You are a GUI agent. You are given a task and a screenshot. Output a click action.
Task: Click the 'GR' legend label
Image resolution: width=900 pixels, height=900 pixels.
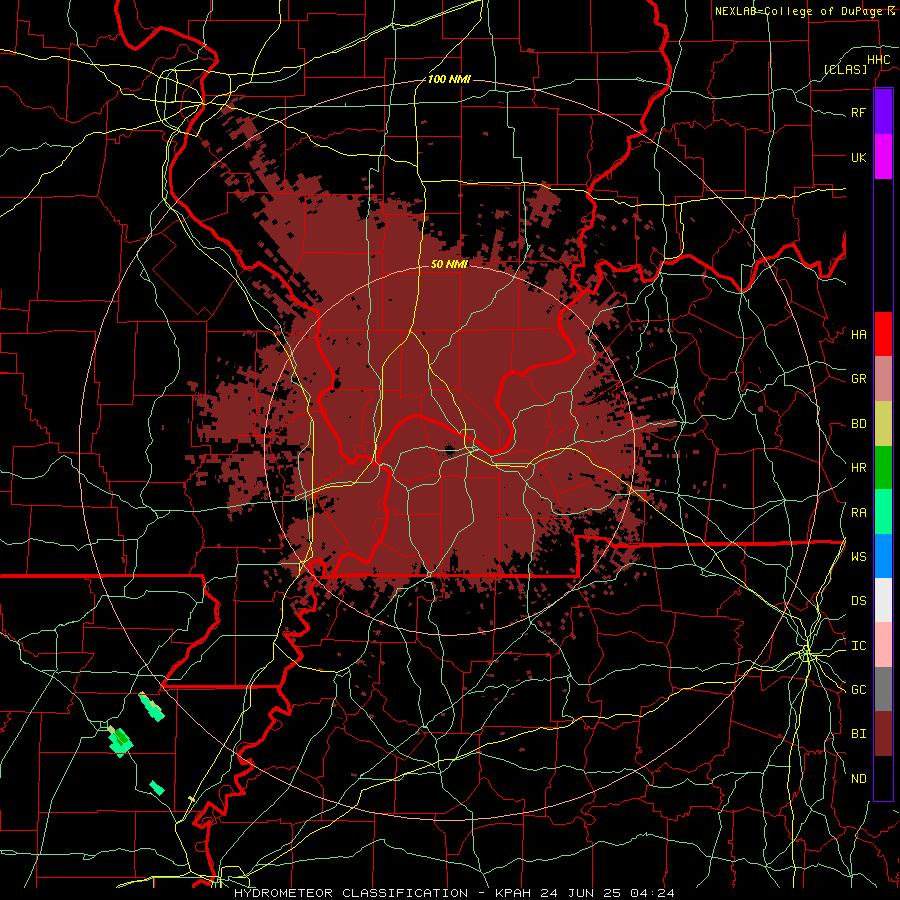(859, 379)
